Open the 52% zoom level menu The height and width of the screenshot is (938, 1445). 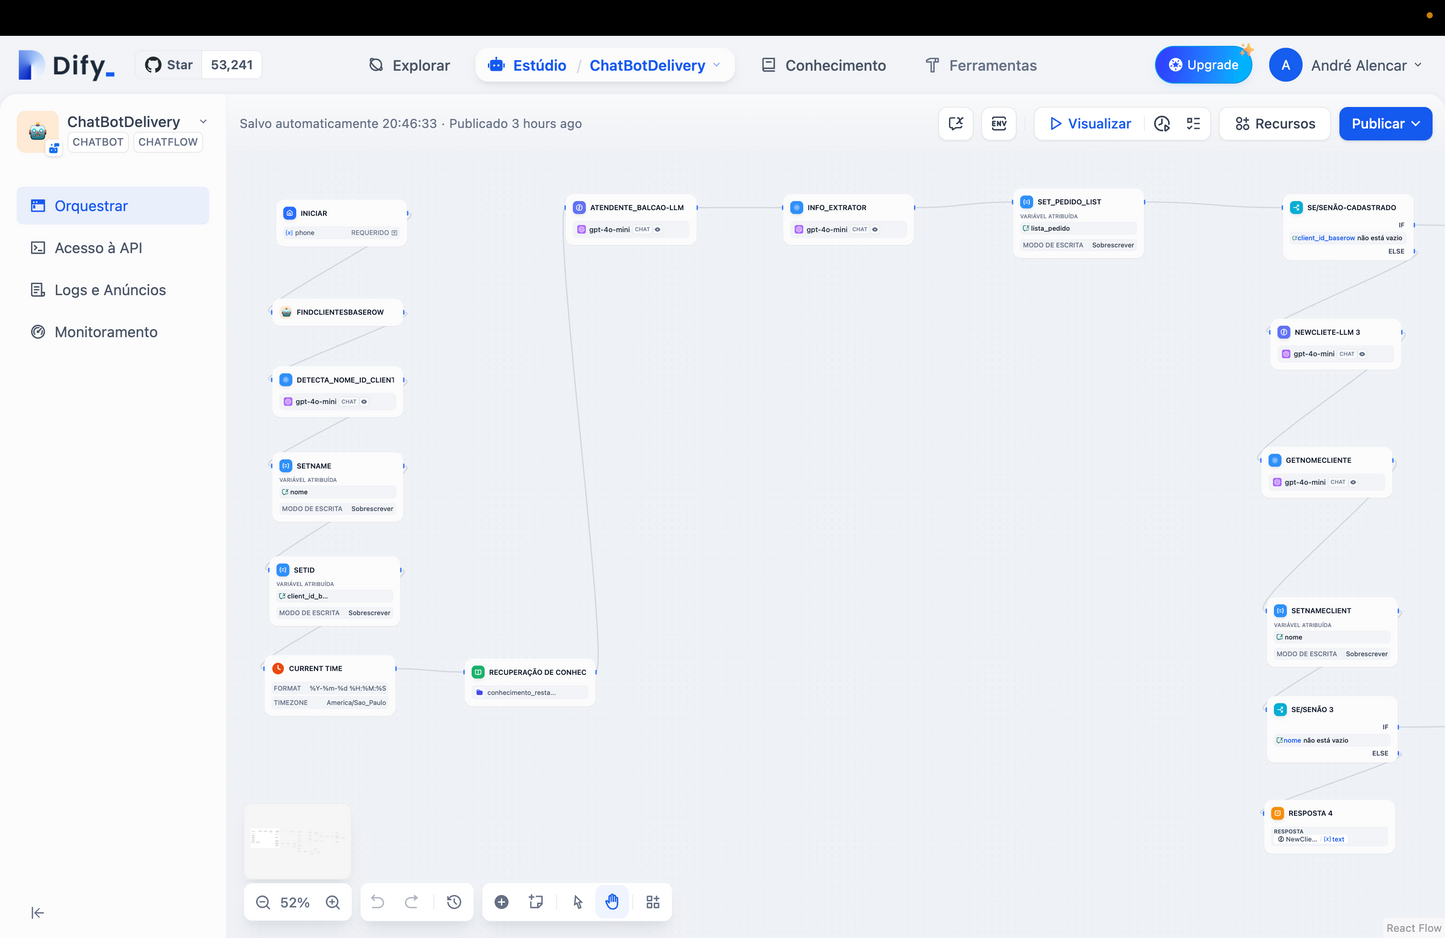coord(295,902)
